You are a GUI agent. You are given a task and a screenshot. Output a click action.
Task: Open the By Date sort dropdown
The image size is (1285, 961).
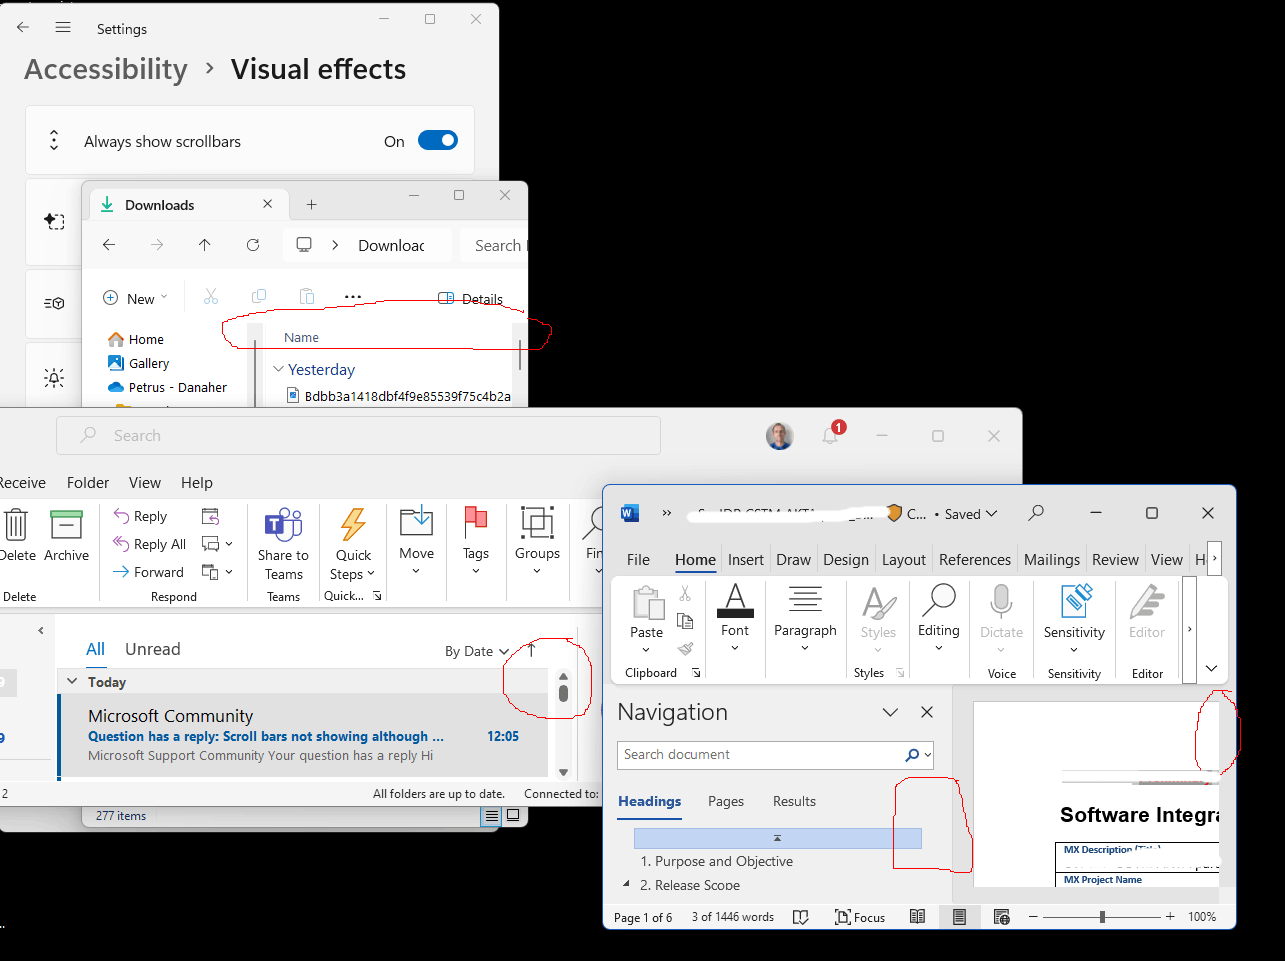(x=477, y=650)
